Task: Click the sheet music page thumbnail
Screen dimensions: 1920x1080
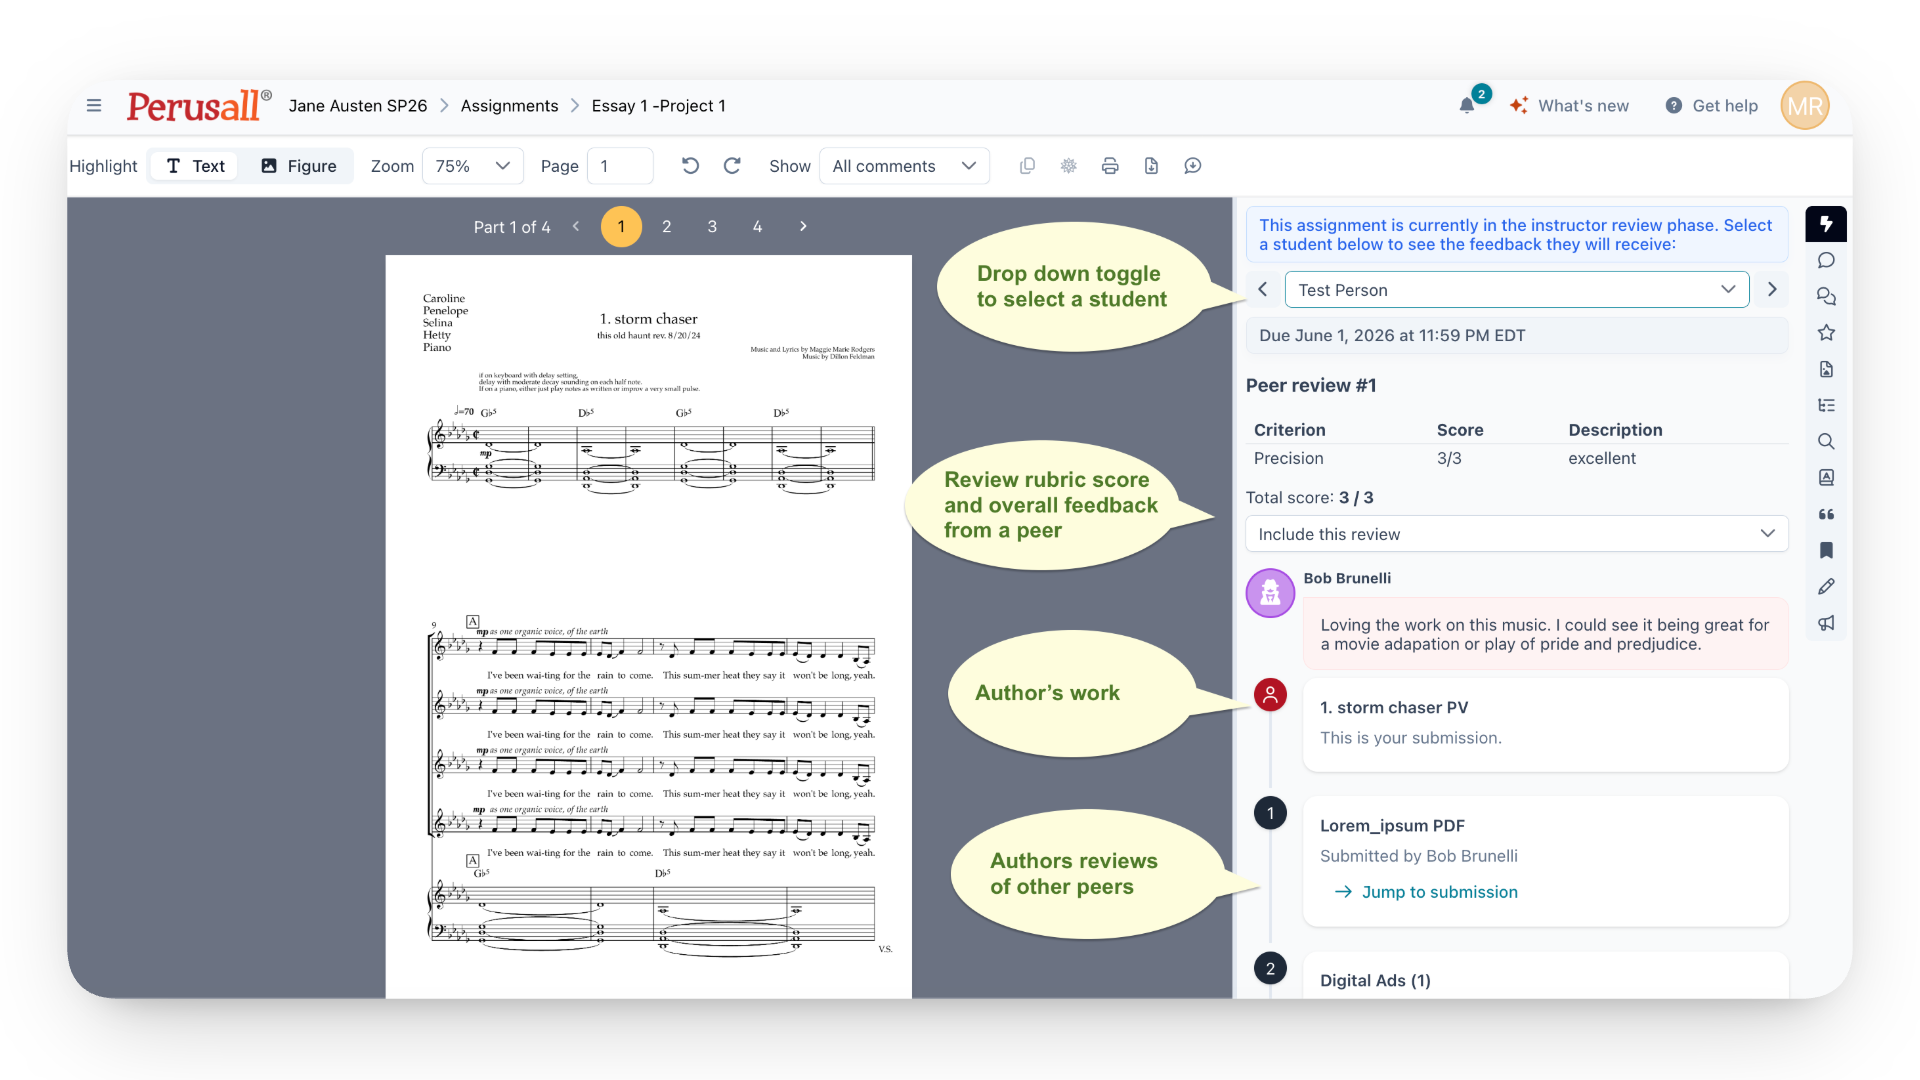Action: (648, 626)
